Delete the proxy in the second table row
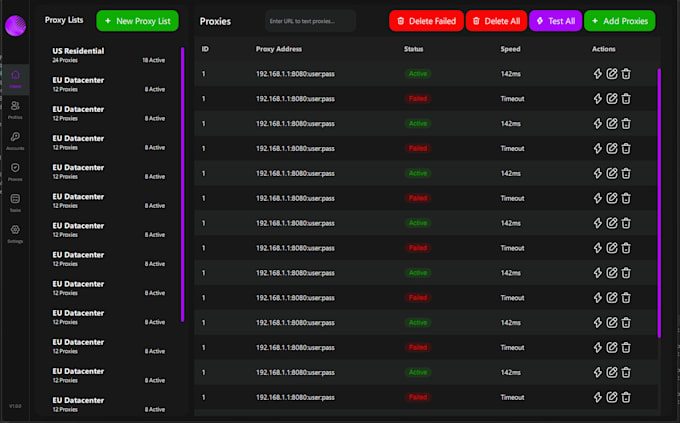The image size is (680, 423). pos(626,99)
